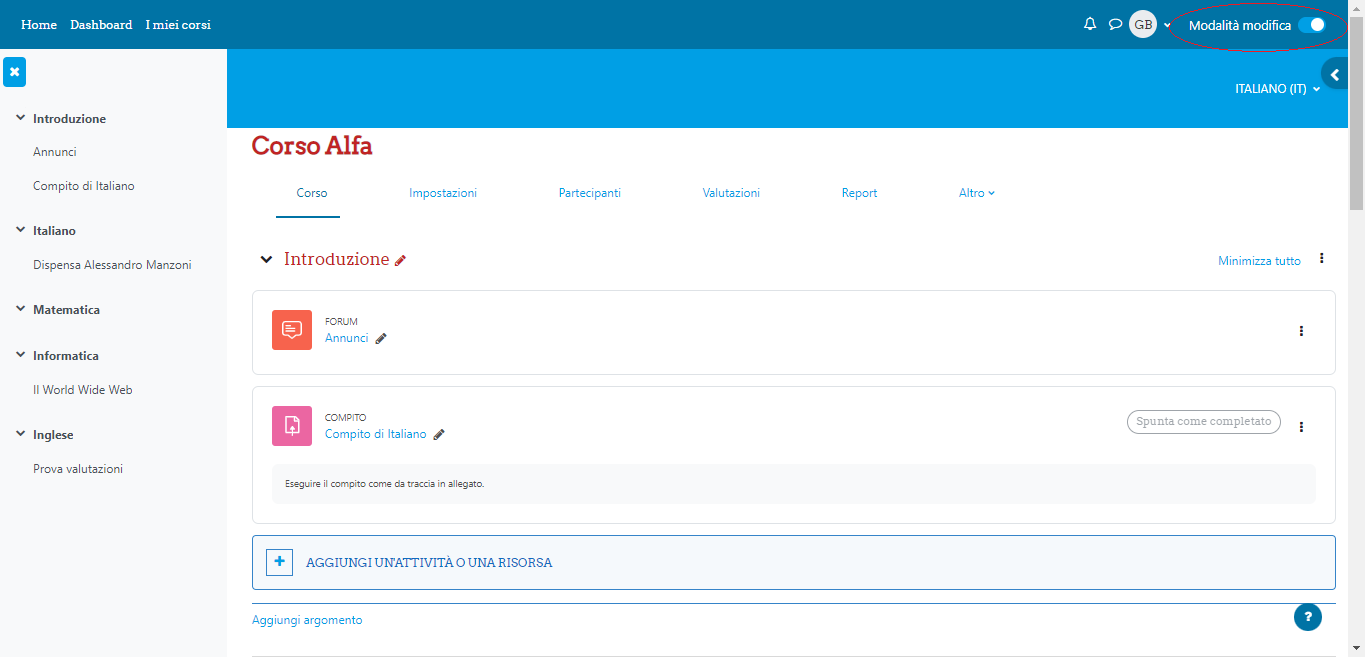This screenshot has width=1365, height=657.
Task: Open the Introduzione section three-dot menu
Action: pyautogui.click(x=1321, y=259)
